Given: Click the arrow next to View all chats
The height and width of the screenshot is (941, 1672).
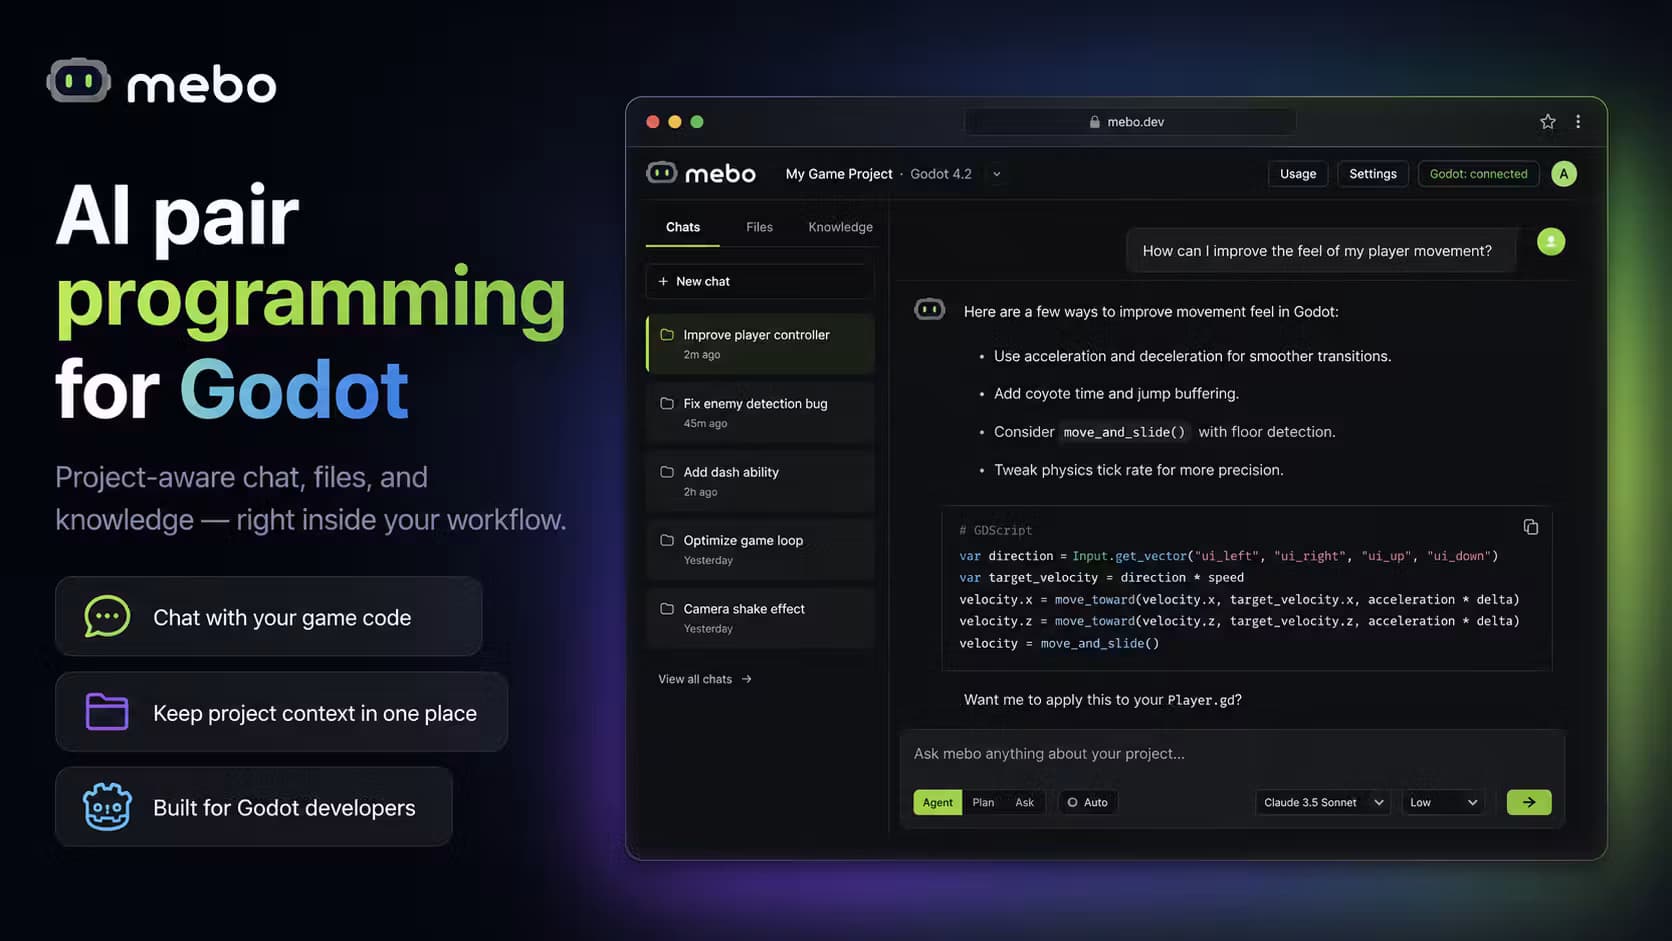Looking at the screenshot, I should pyautogui.click(x=747, y=679).
